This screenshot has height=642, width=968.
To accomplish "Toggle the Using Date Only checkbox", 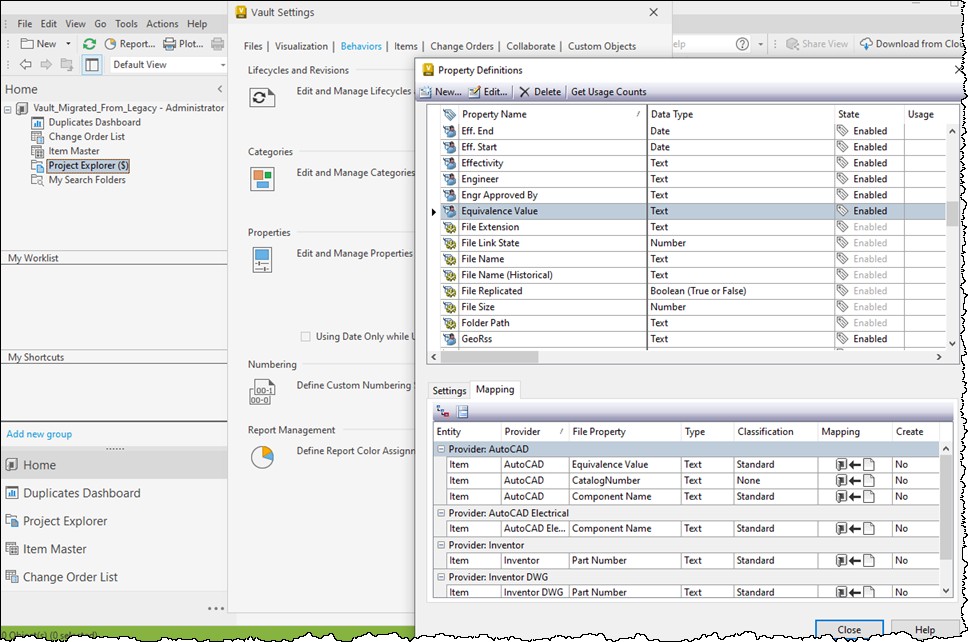I will tap(305, 336).
